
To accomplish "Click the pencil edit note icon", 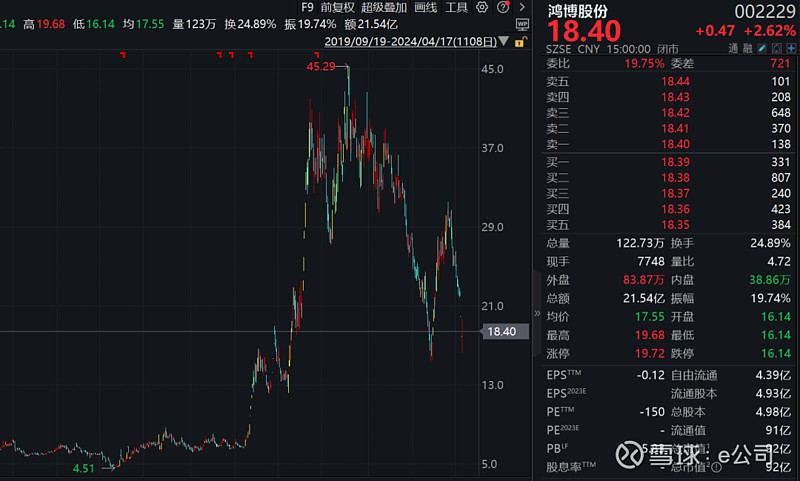I will pos(762,48).
